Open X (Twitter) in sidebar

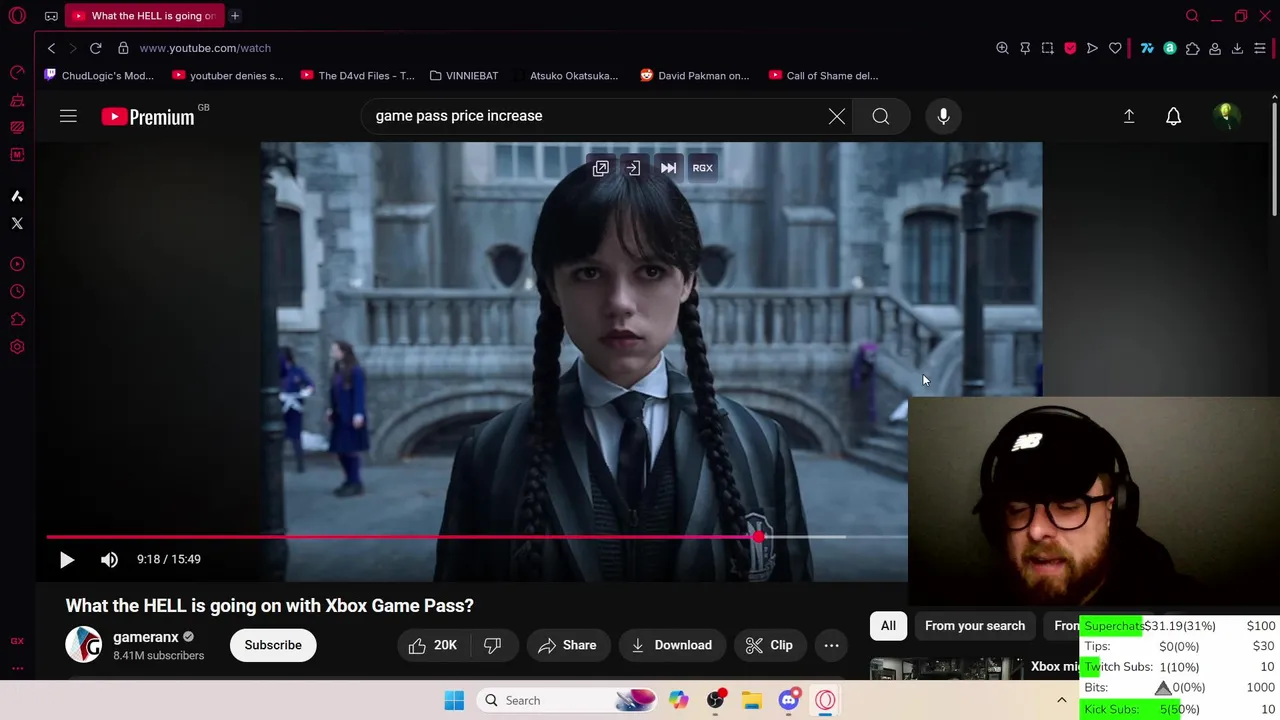pyautogui.click(x=17, y=223)
